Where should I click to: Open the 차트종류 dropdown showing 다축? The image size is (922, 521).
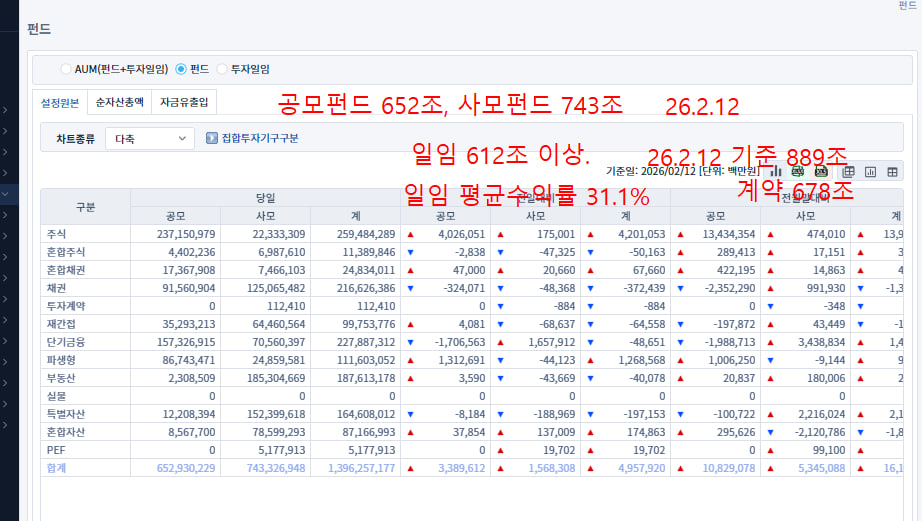(x=149, y=138)
